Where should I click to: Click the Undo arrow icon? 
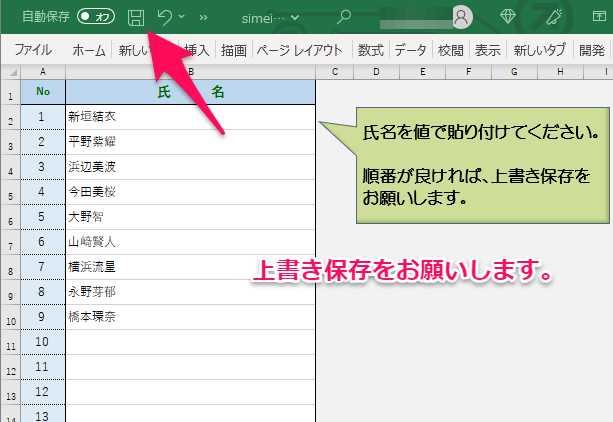[x=164, y=17]
